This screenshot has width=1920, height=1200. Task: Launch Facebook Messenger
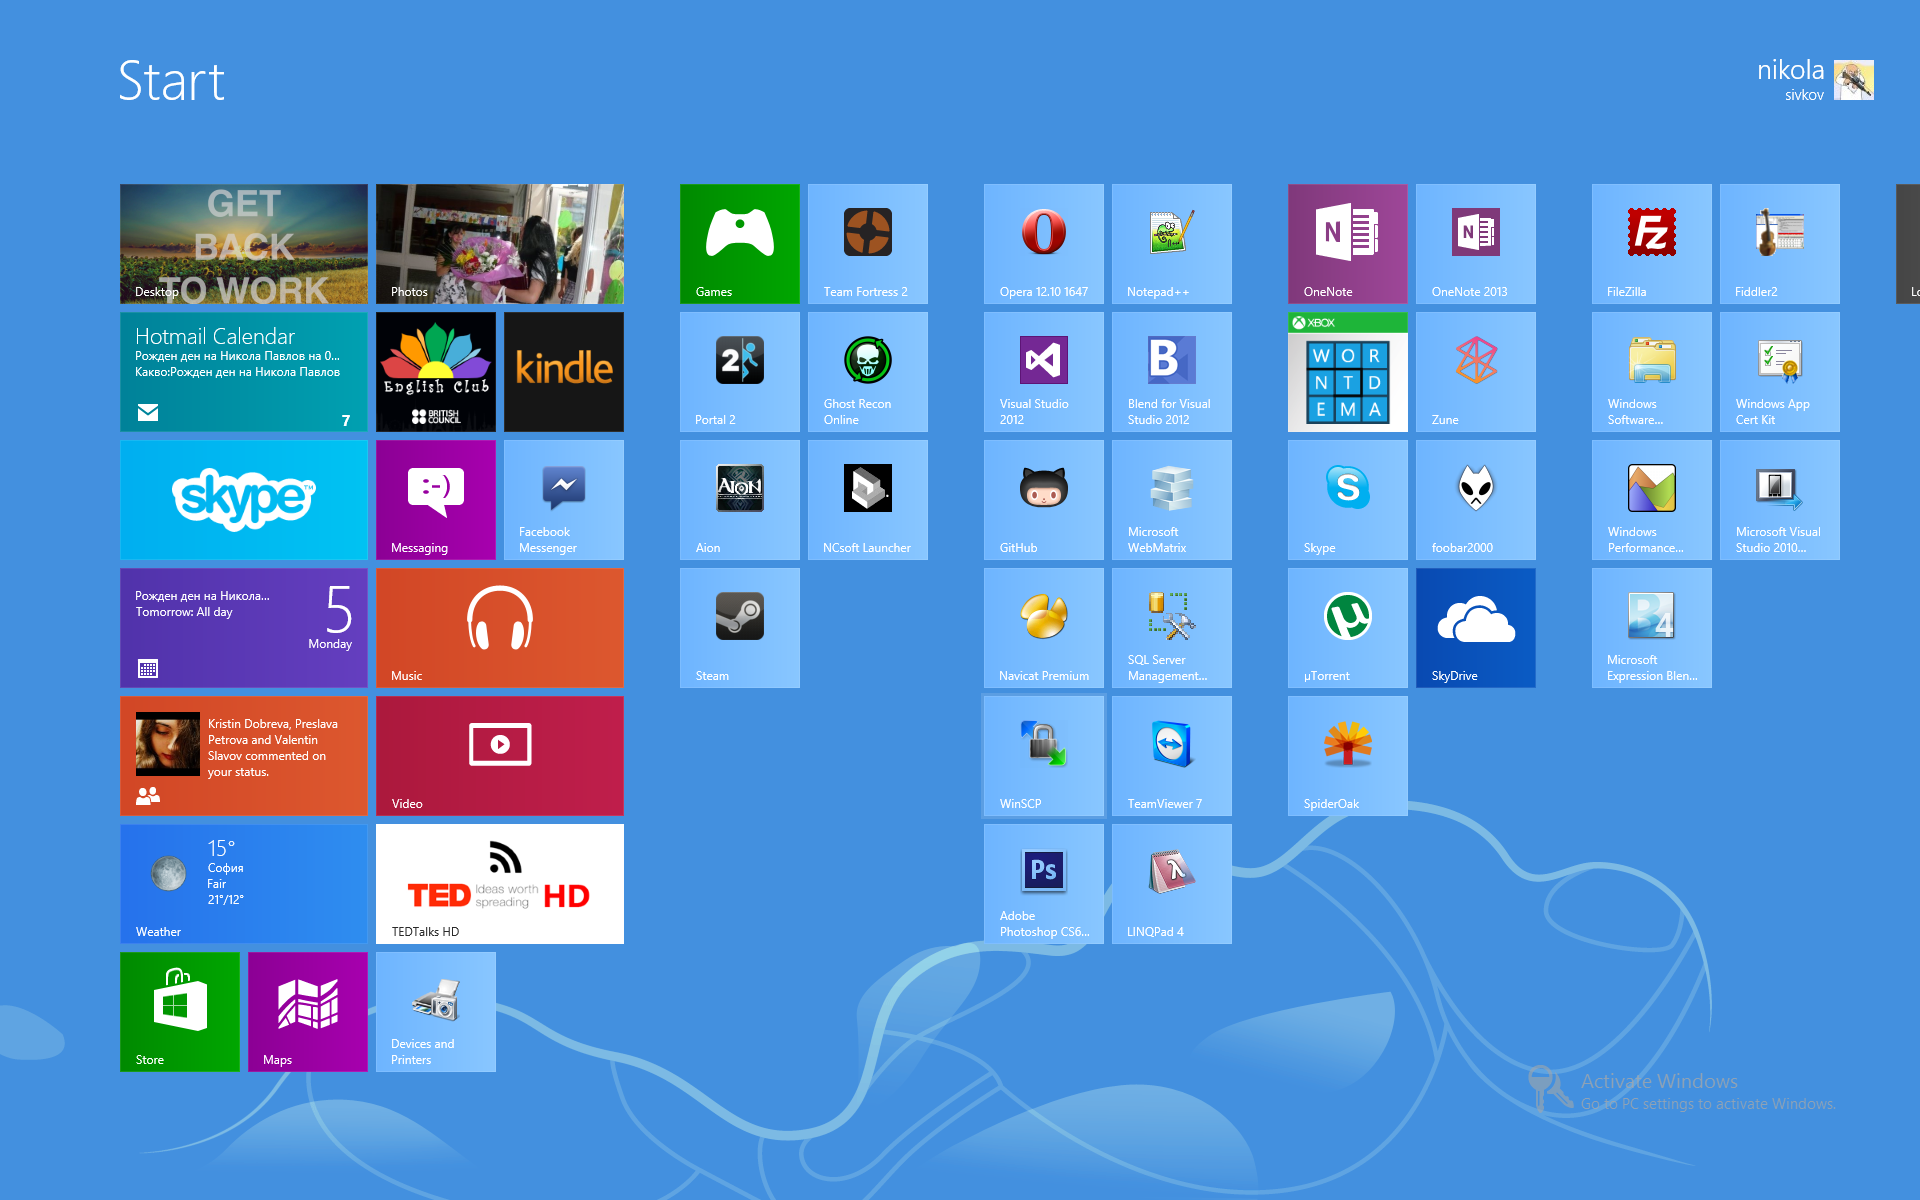pyautogui.click(x=564, y=500)
